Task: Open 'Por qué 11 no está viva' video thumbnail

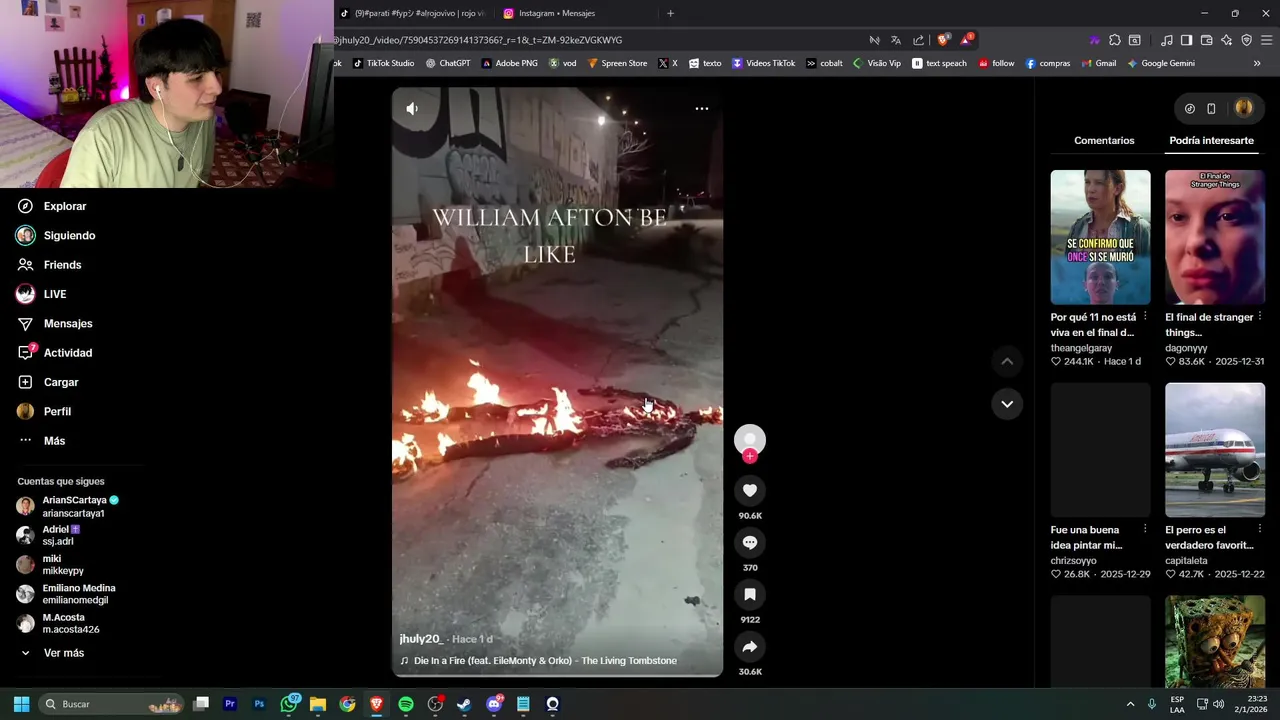Action: 1100,237
